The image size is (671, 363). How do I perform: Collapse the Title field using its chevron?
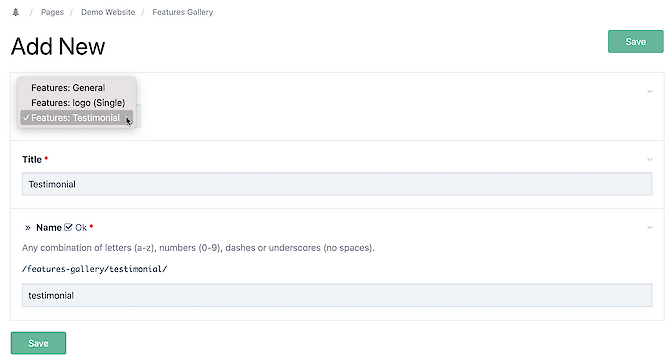tap(650, 159)
